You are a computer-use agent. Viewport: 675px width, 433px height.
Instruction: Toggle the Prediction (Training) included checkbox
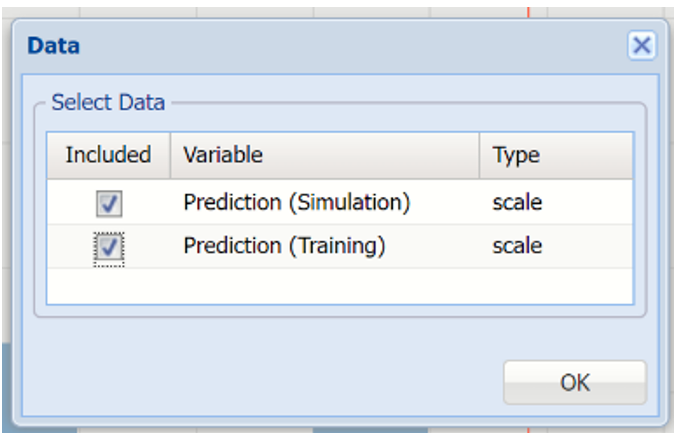pos(109,247)
